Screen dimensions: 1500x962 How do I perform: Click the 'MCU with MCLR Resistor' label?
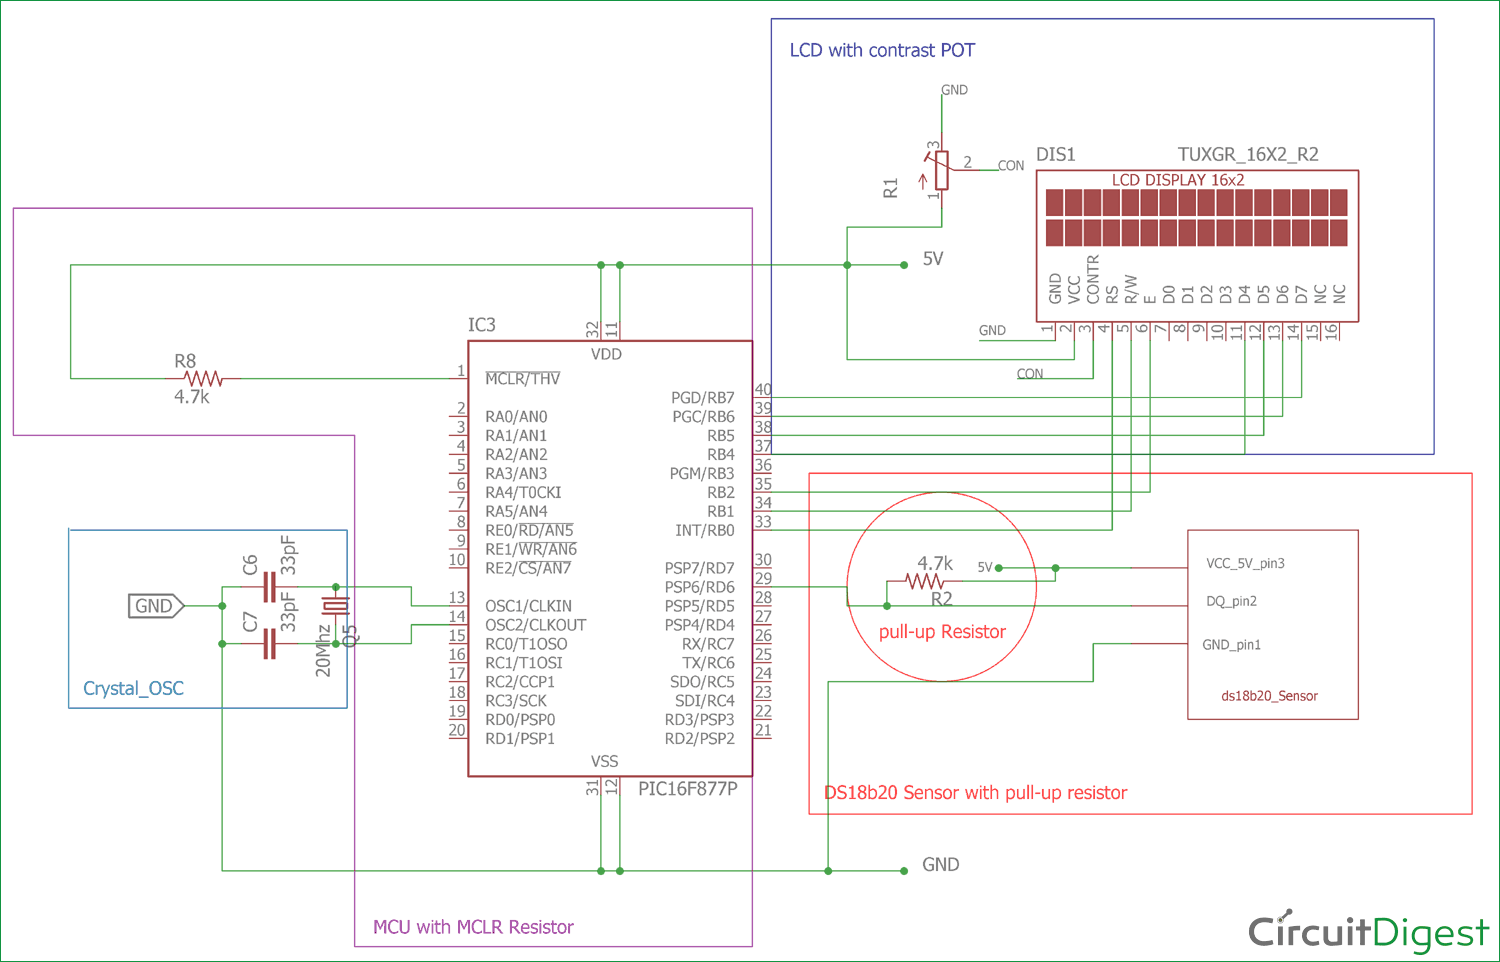(473, 927)
